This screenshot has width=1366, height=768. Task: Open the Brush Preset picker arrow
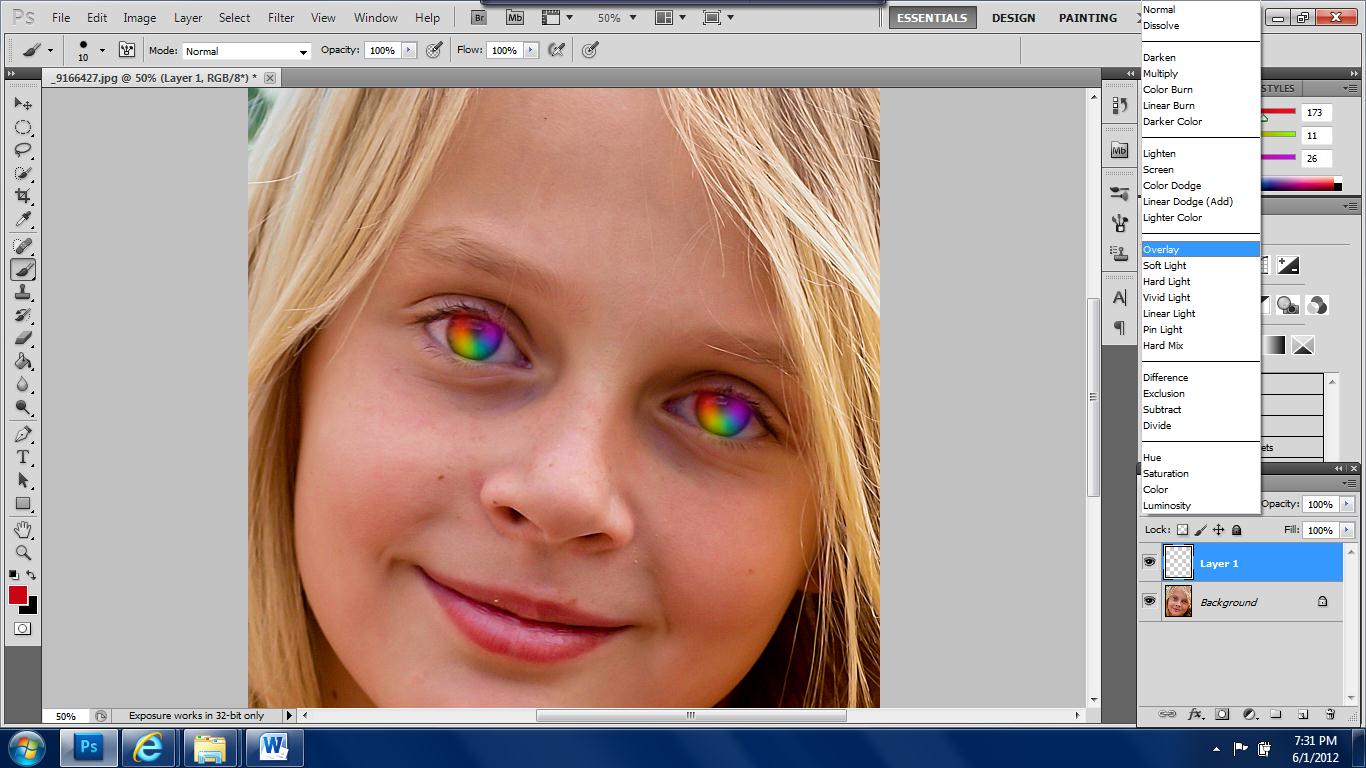pyautogui.click(x=102, y=50)
